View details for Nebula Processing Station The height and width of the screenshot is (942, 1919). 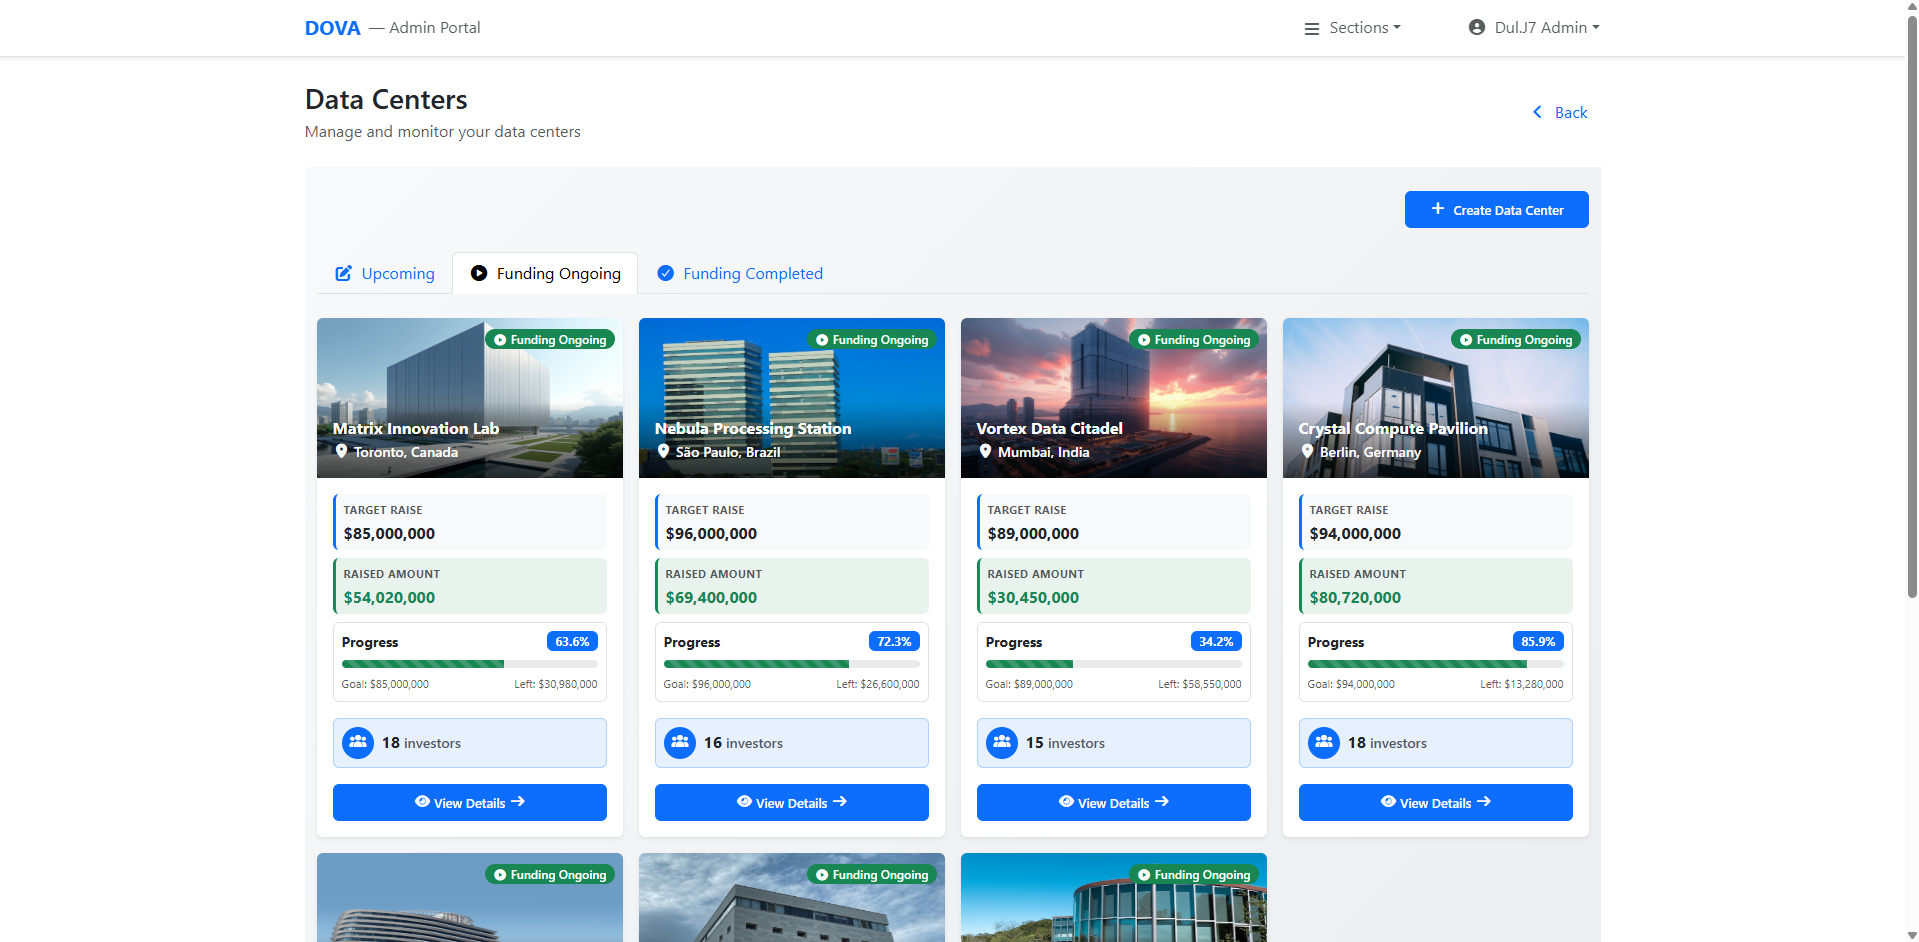coord(791,802)
